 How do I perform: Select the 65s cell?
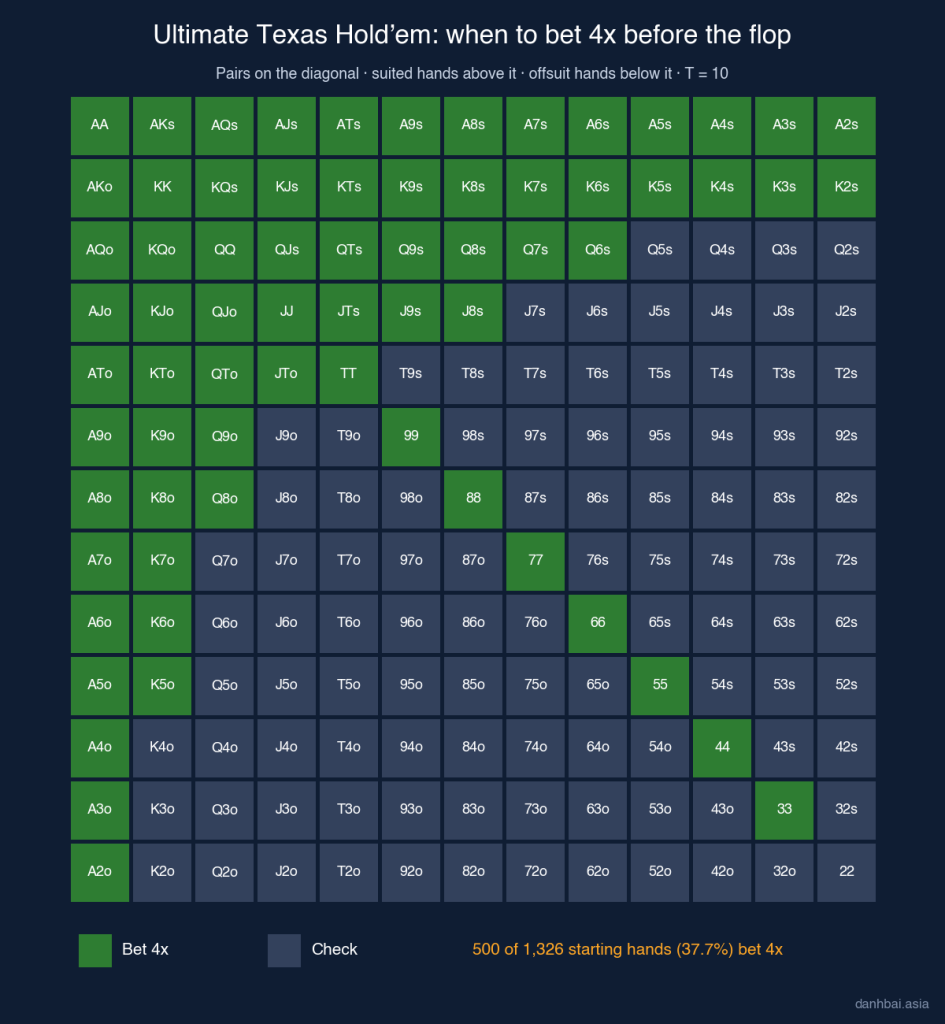[660, 624]
